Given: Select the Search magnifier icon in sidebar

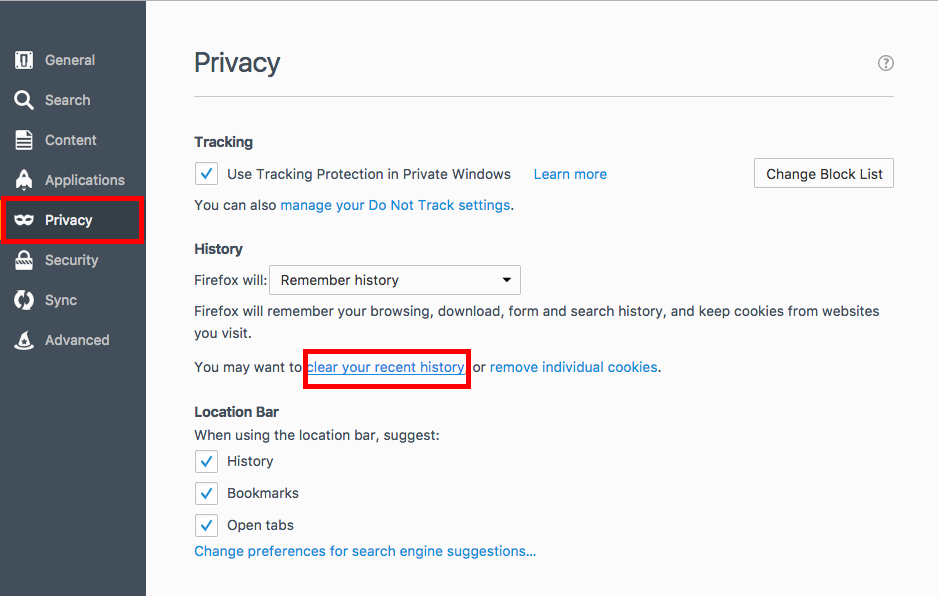Looking at the screenshot, I should click(24, 100).
